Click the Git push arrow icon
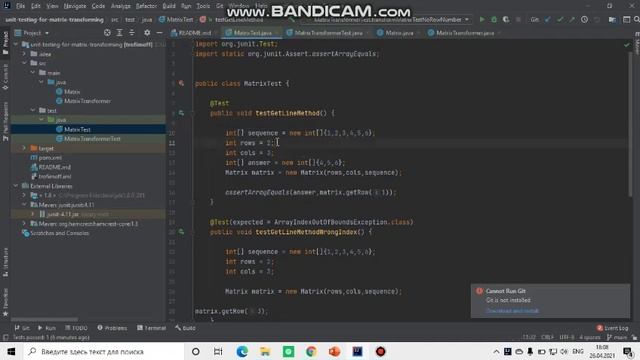640x360 pixels. tap(572, 20)
